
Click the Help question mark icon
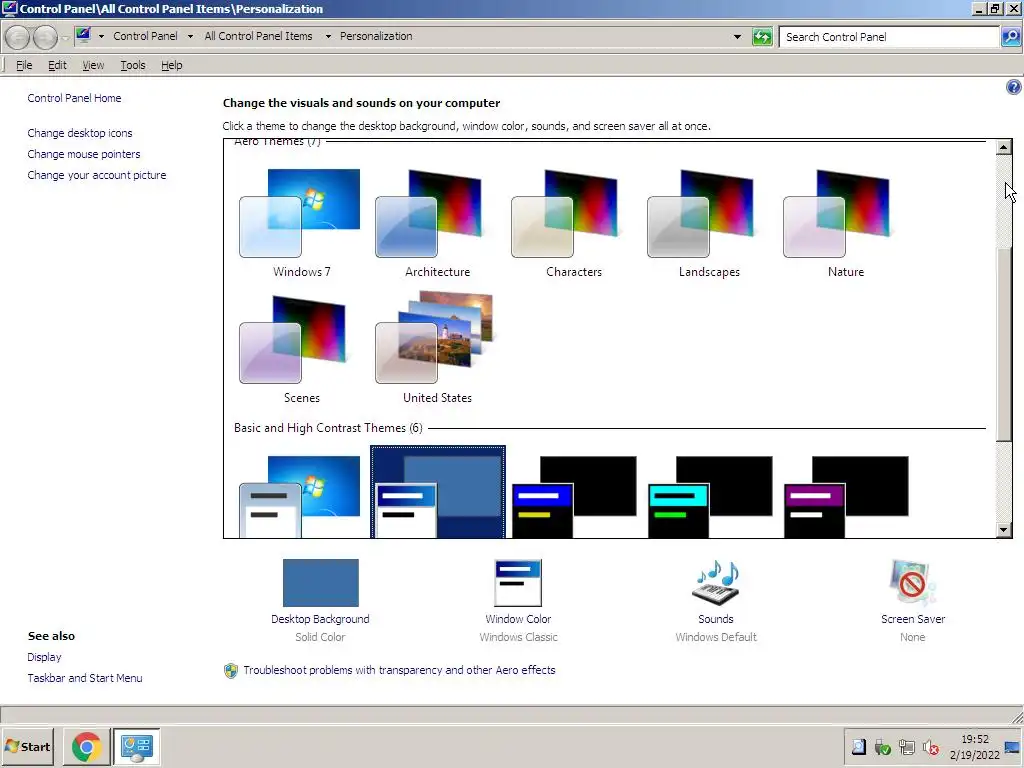[1014, 87]
